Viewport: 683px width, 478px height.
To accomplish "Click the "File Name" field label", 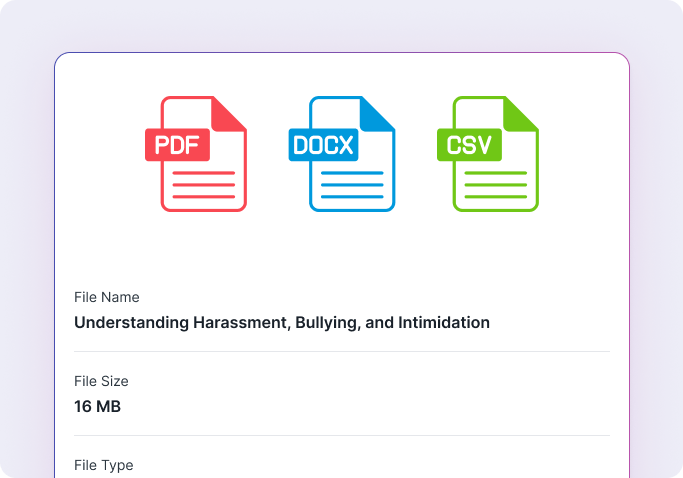I will tap(107, 297).
